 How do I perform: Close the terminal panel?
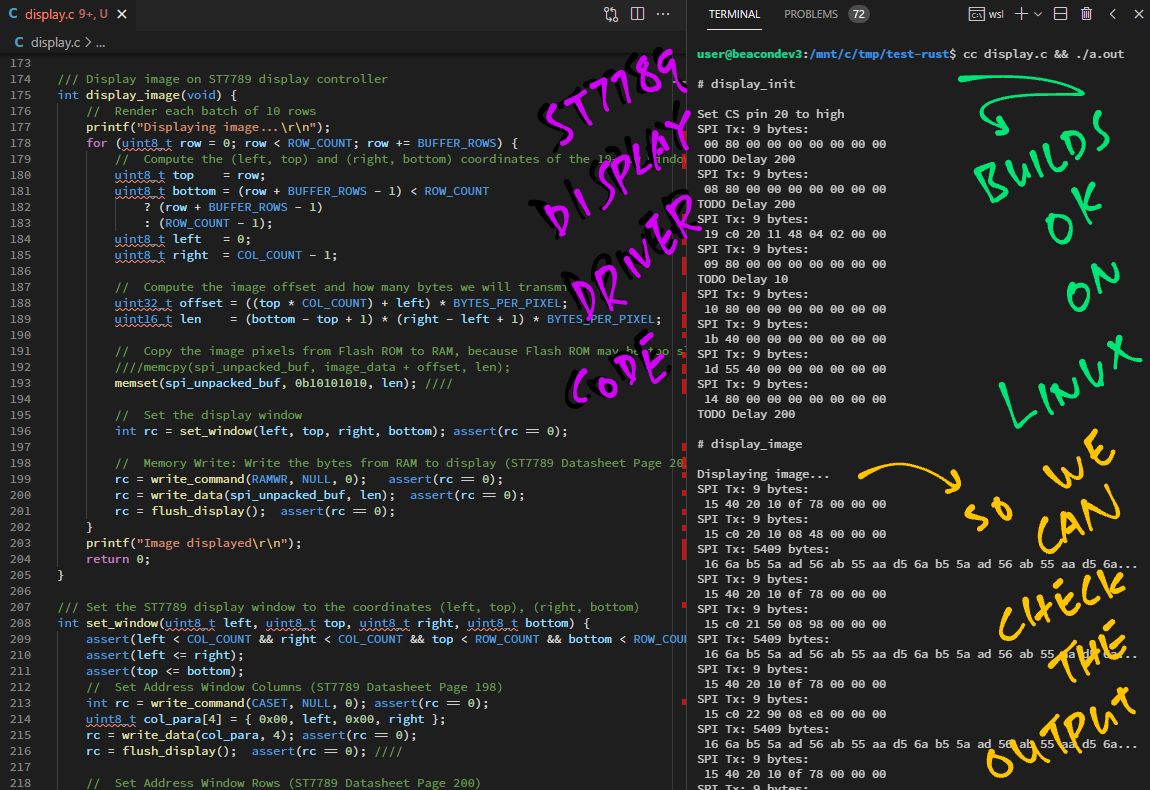pos(1138,14)
